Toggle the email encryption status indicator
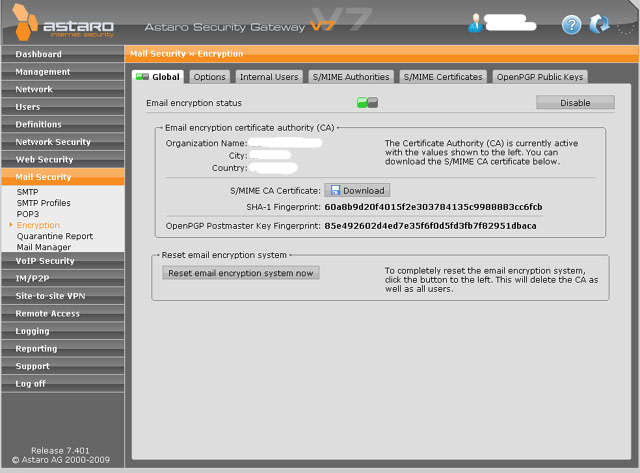 click(367, 102)
